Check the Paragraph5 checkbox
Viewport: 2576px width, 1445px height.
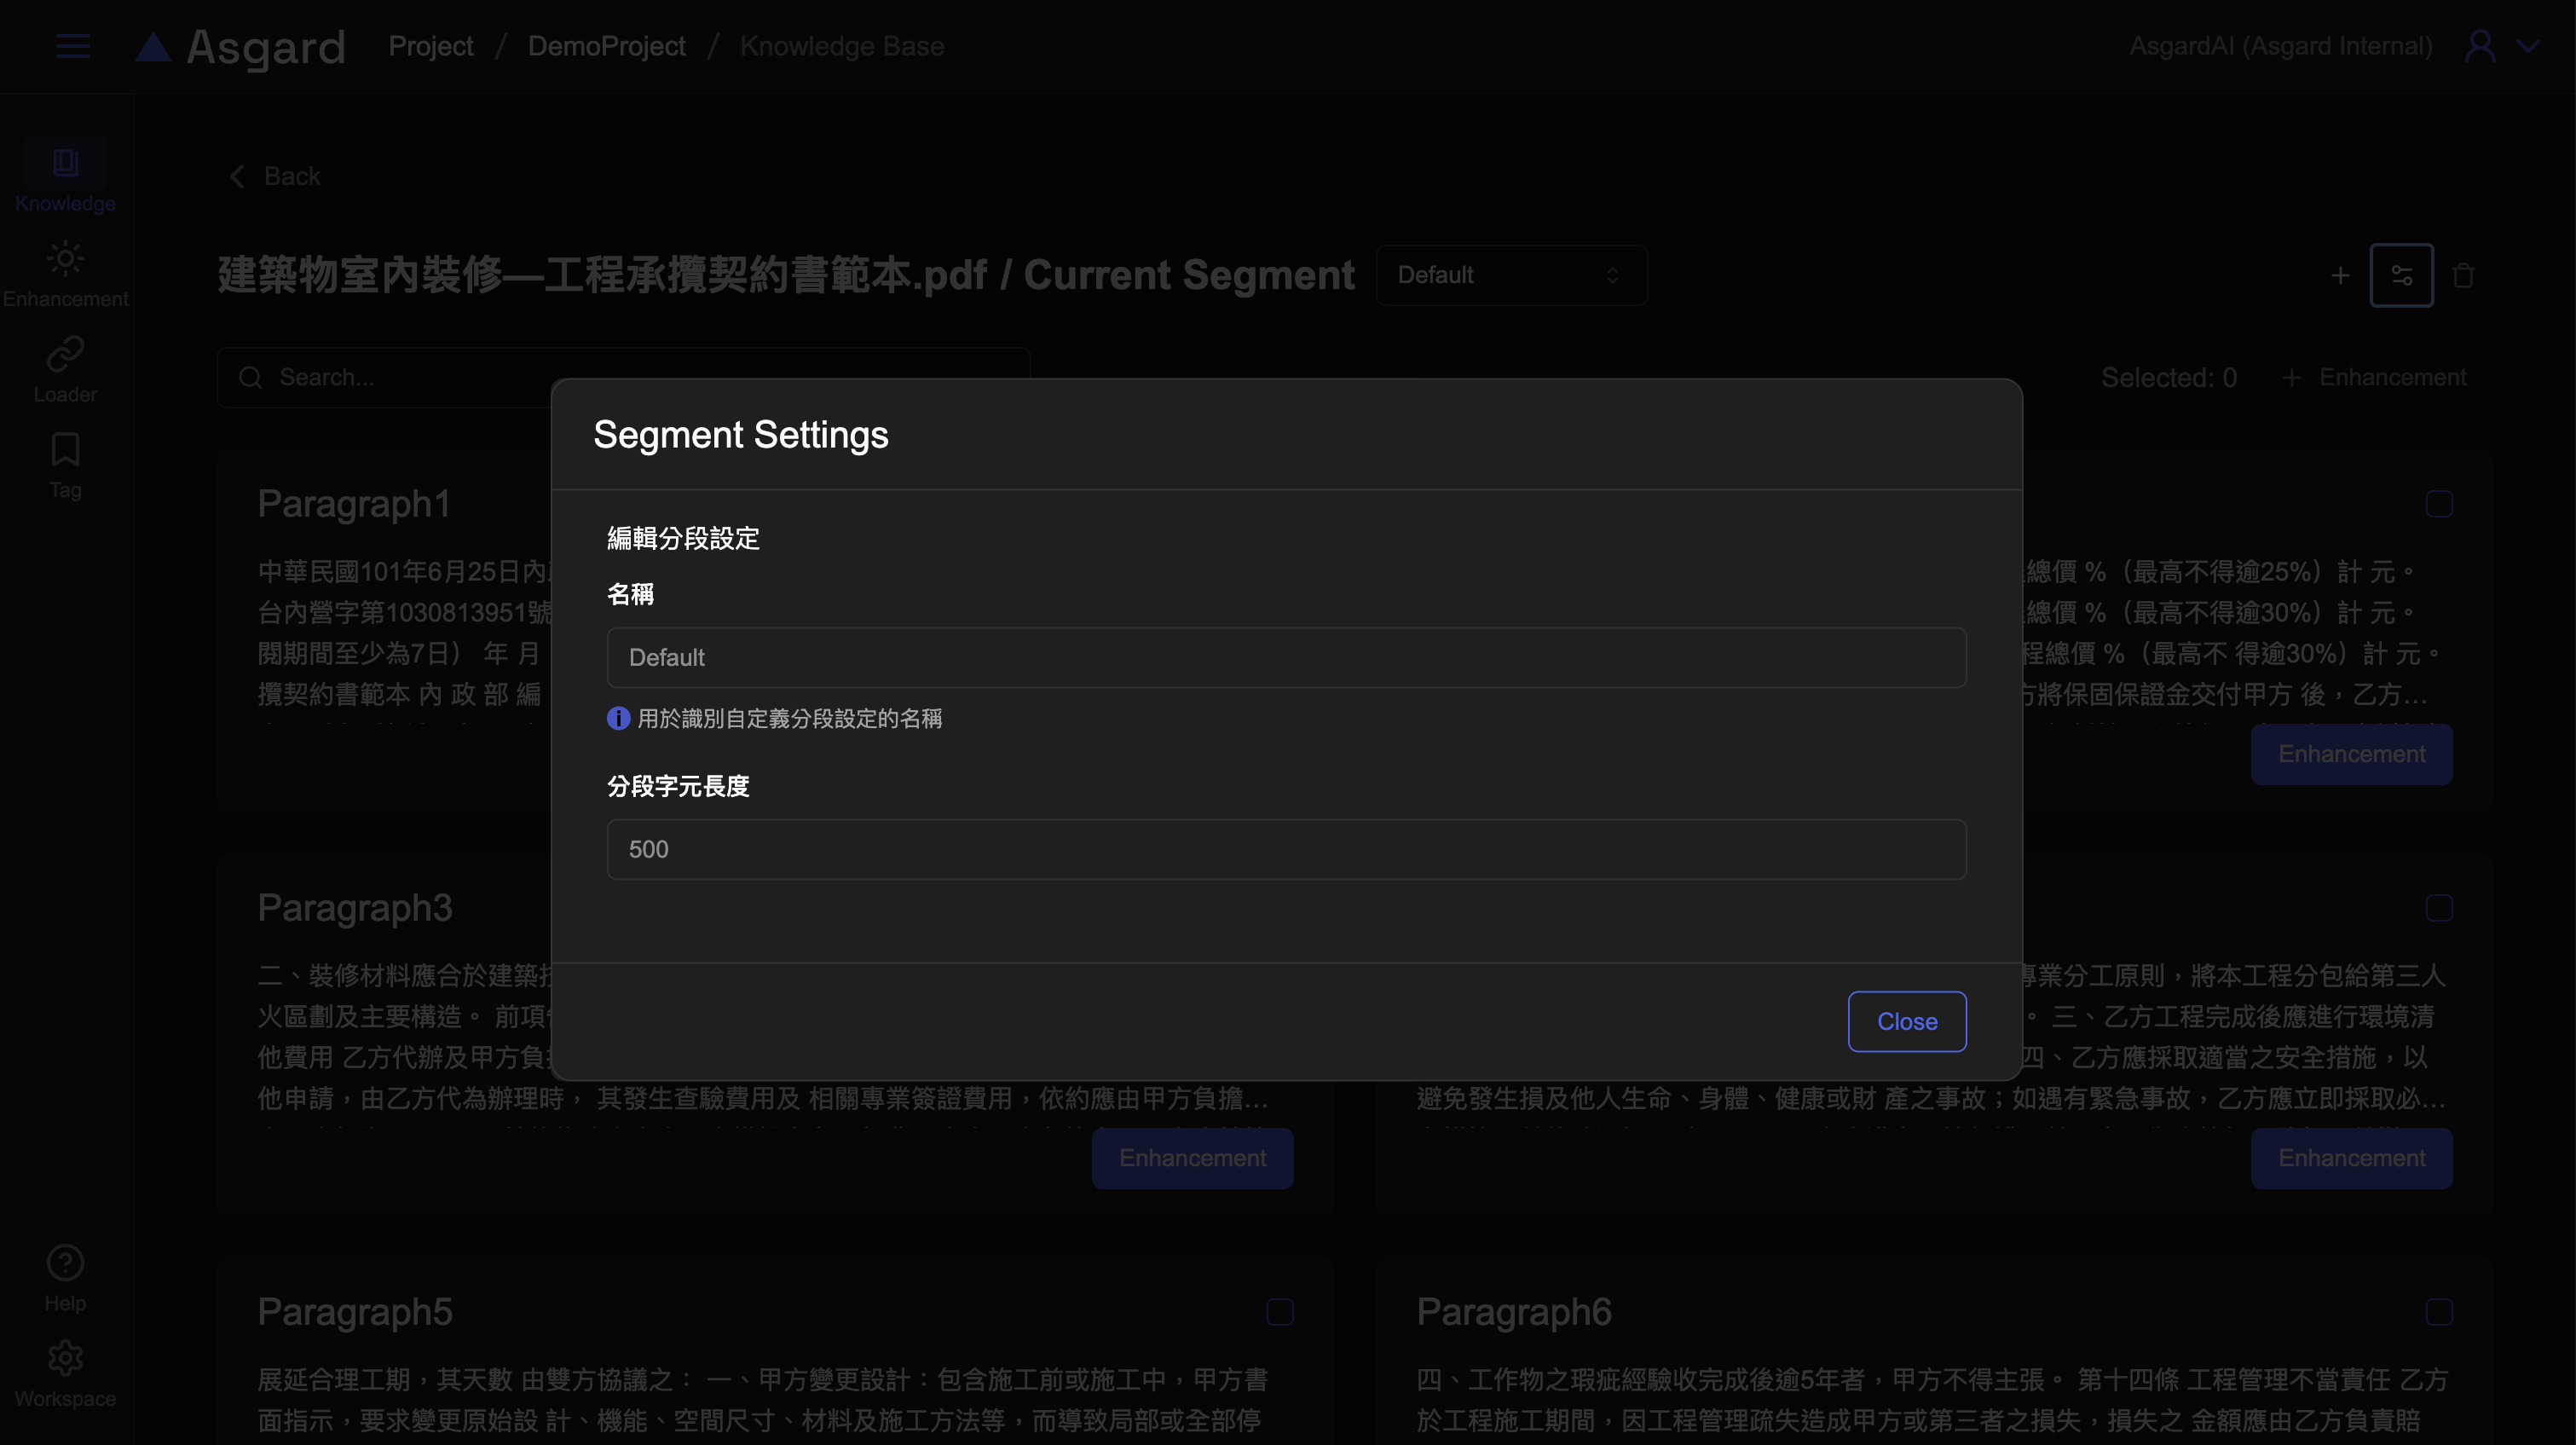1280,1312
